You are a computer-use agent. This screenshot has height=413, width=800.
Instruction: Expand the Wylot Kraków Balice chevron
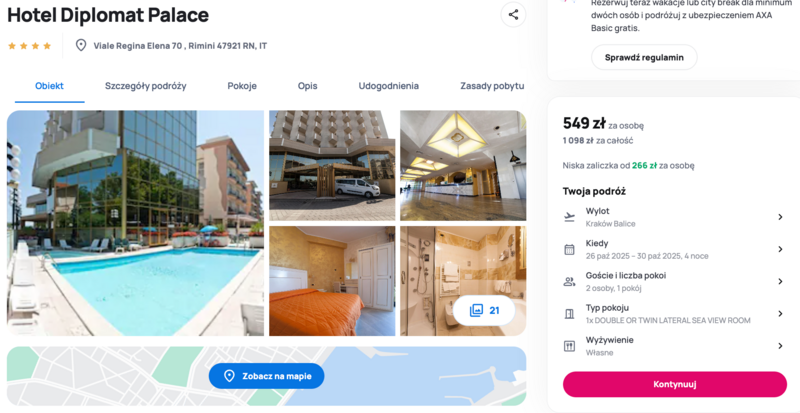780,217
